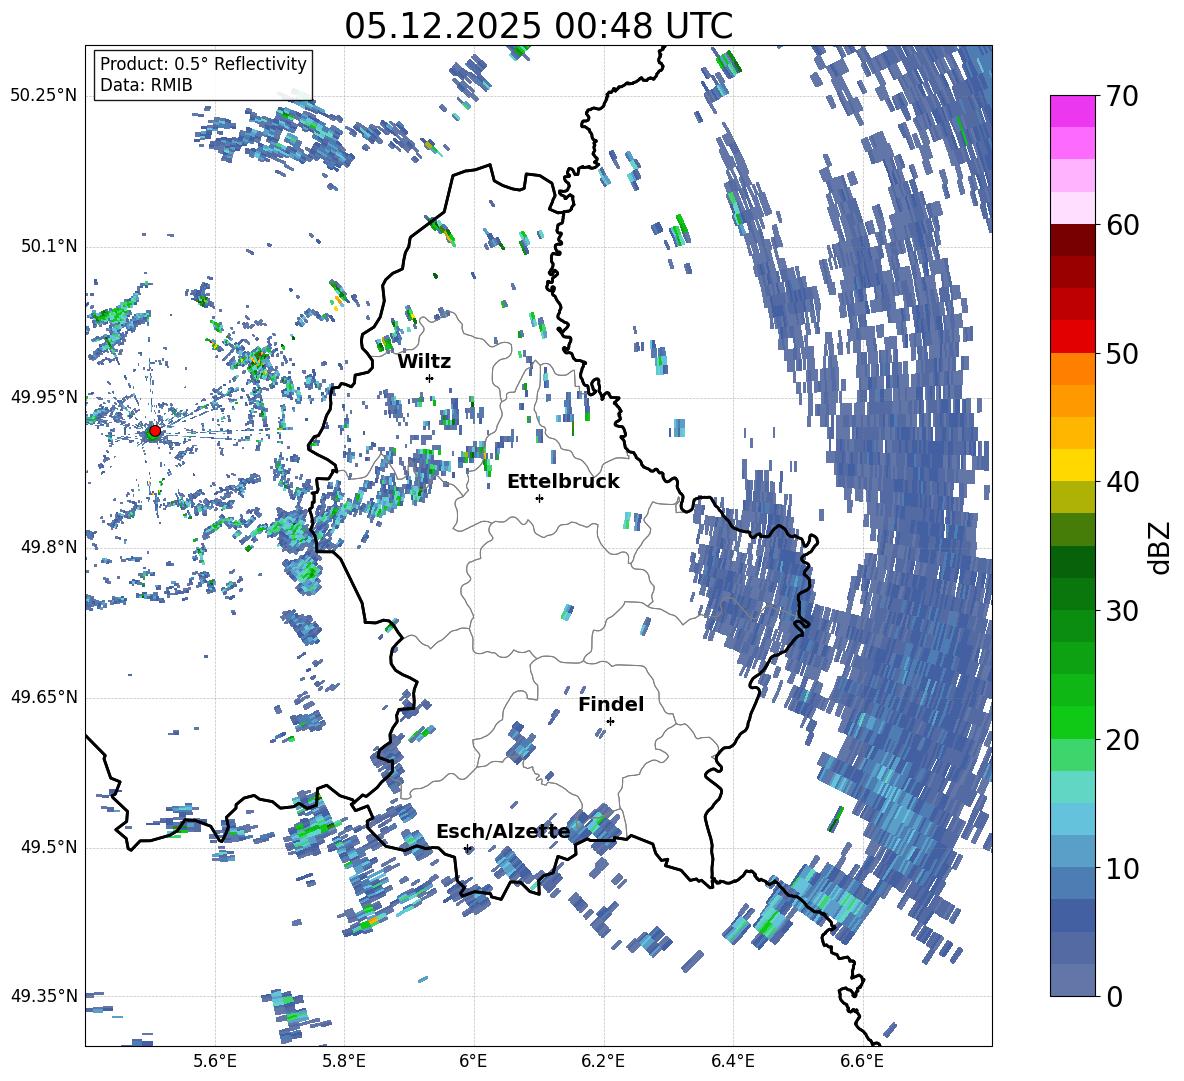Click the olive colorbar segment below 40
The height and width of the screenshot is (1081, 1184).
click(1072, 497)
